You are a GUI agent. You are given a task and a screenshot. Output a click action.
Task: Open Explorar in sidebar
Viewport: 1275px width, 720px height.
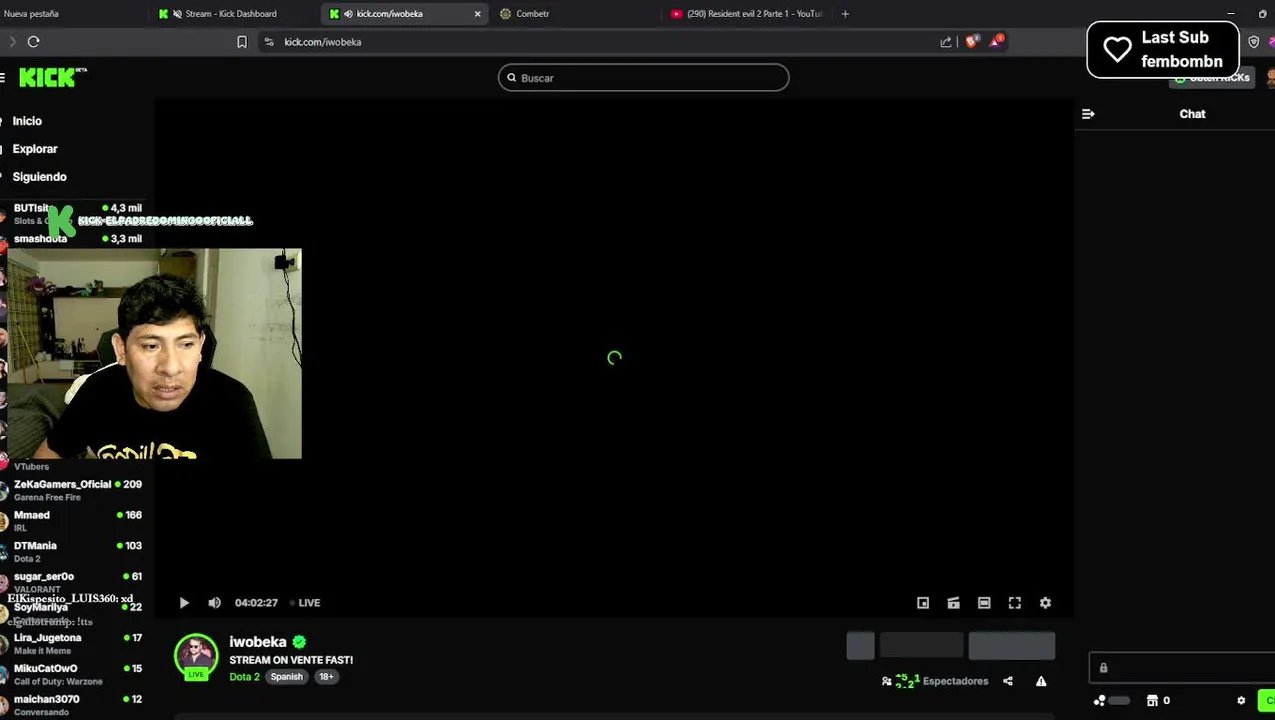[35, 149]
